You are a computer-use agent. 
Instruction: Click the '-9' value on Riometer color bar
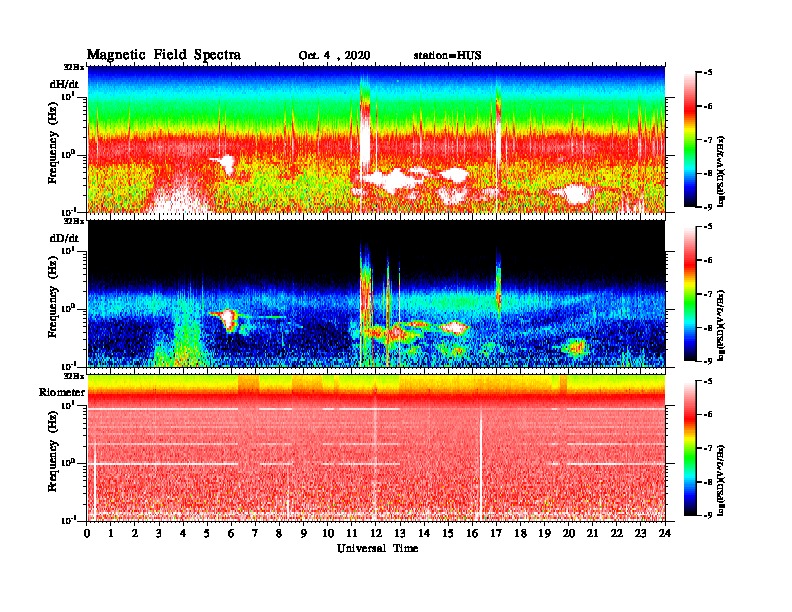click(707, 515)
